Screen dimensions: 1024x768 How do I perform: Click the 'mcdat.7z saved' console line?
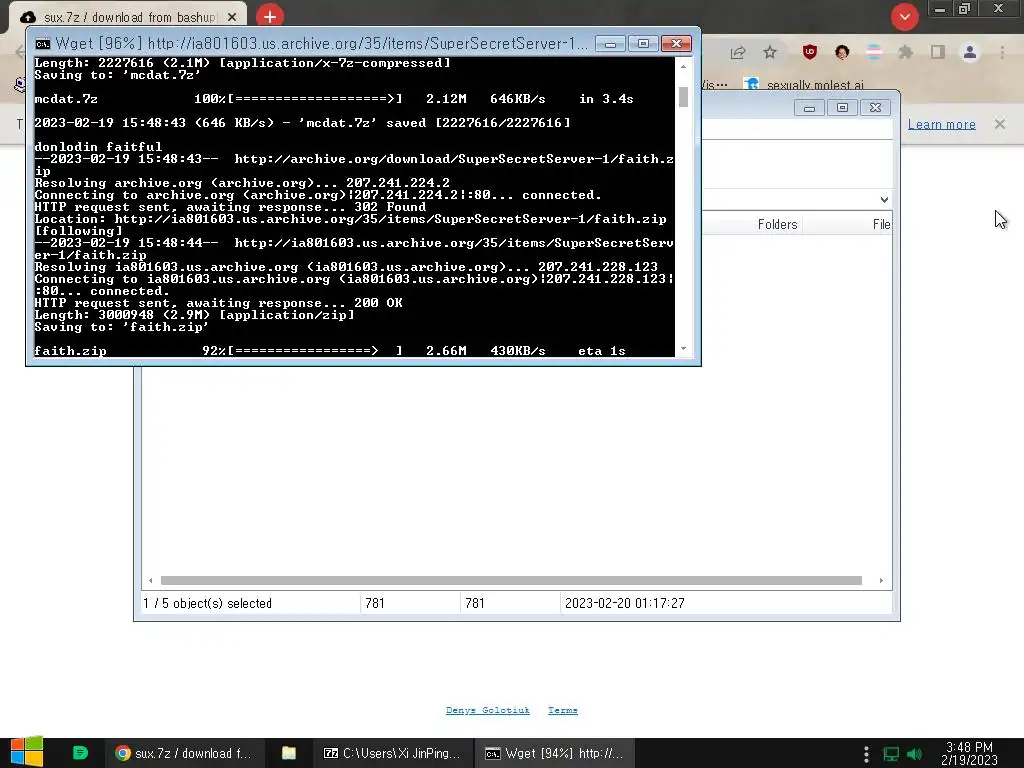click(x=302, y=123)
